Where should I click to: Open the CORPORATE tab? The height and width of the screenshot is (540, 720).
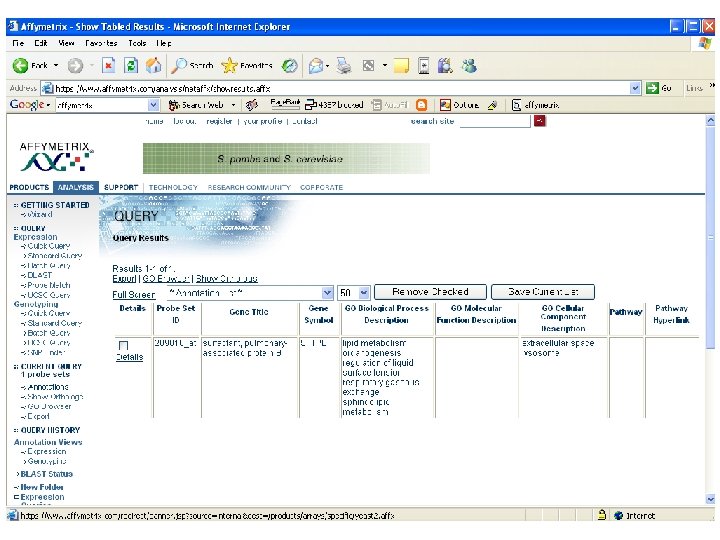point(321,187)
